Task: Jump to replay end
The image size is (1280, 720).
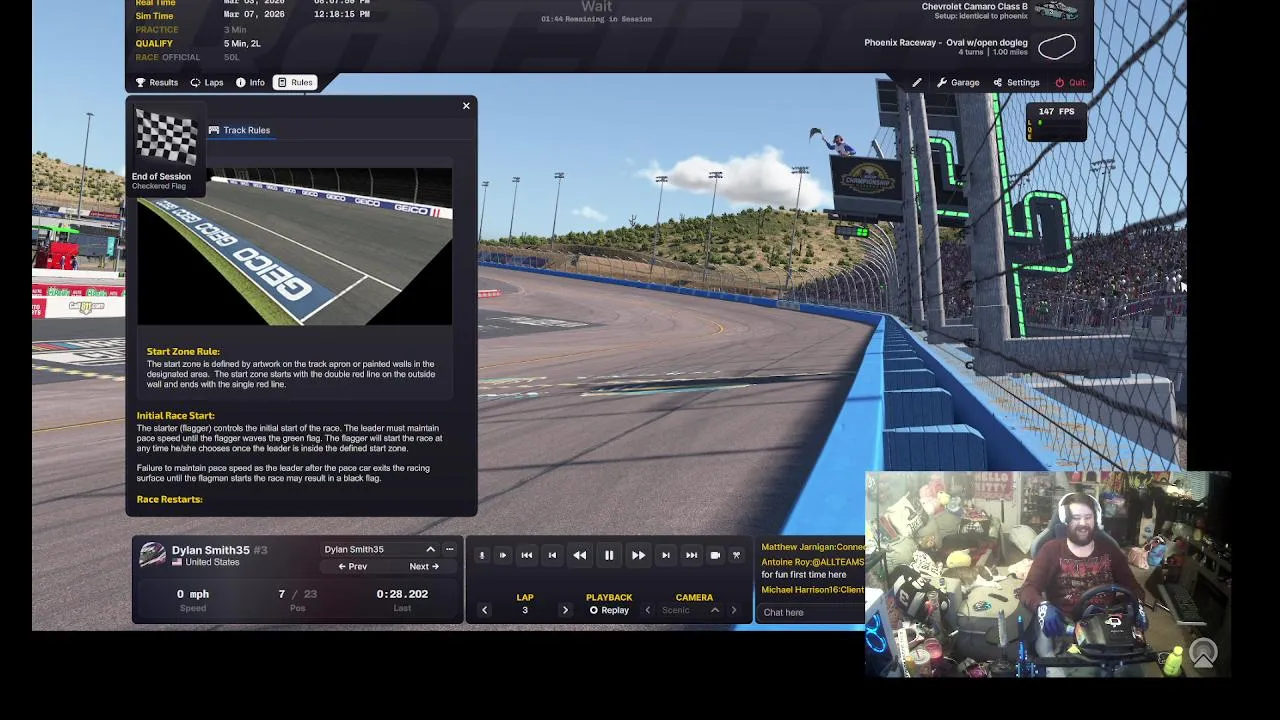Action: click(691, 555)
